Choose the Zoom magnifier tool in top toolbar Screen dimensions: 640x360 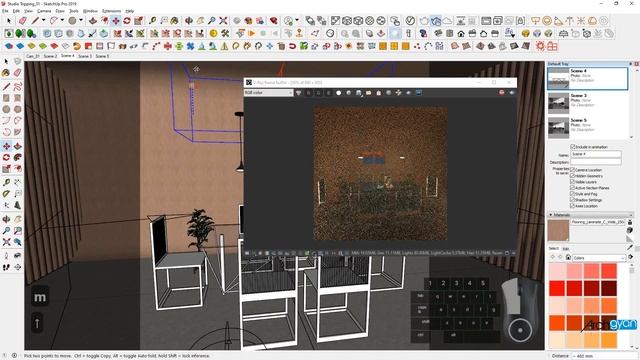[x=212, y=20]
